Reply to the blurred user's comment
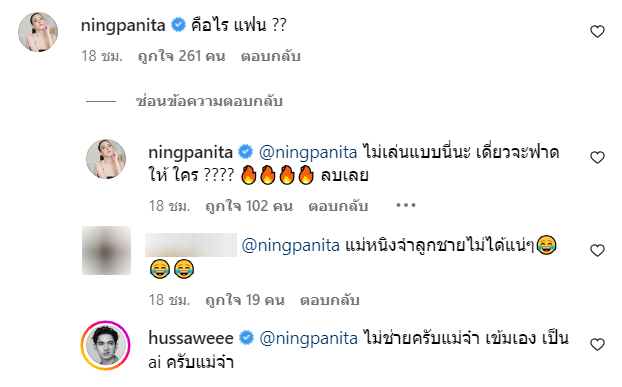Image resolution: width=622 pixels, height=387 pixels. click(x=330, y=300)
